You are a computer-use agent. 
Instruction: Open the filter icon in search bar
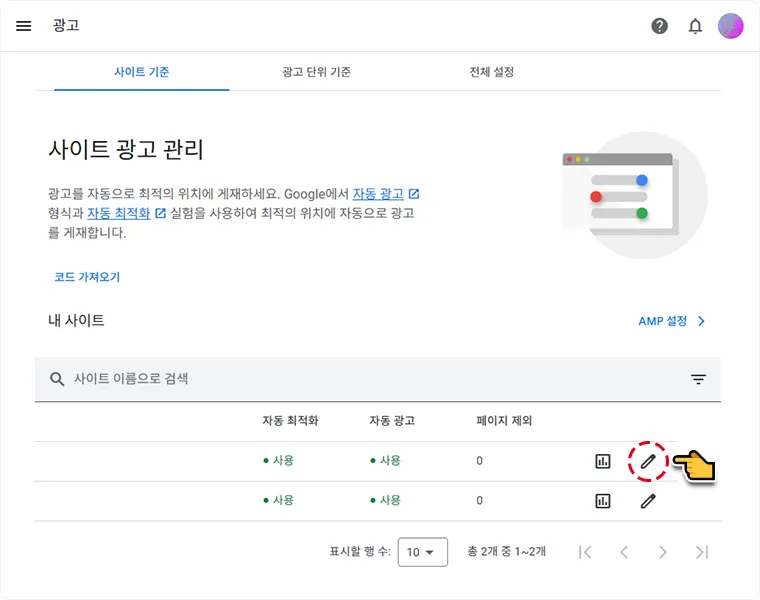(x=698, y=379)
